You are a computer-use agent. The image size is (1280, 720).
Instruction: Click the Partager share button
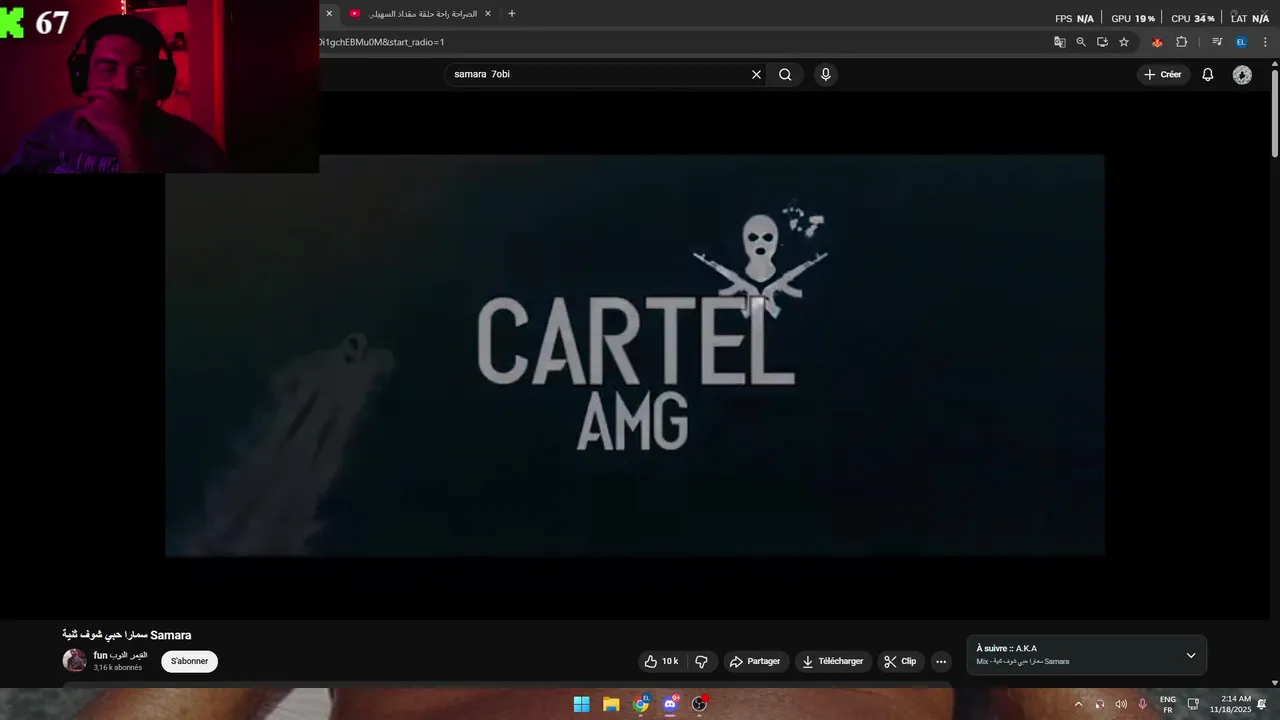[755, 661]
